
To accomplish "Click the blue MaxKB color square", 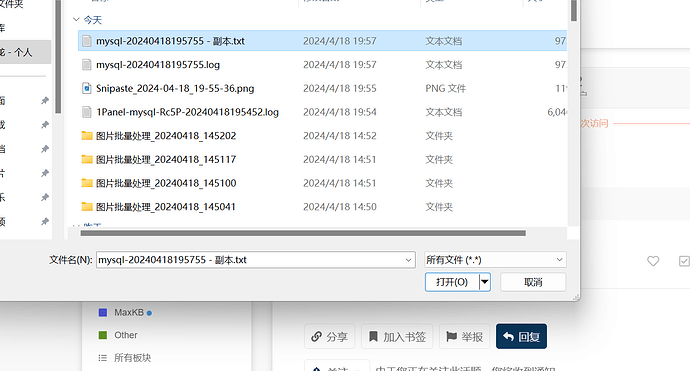I will point(103,312).
